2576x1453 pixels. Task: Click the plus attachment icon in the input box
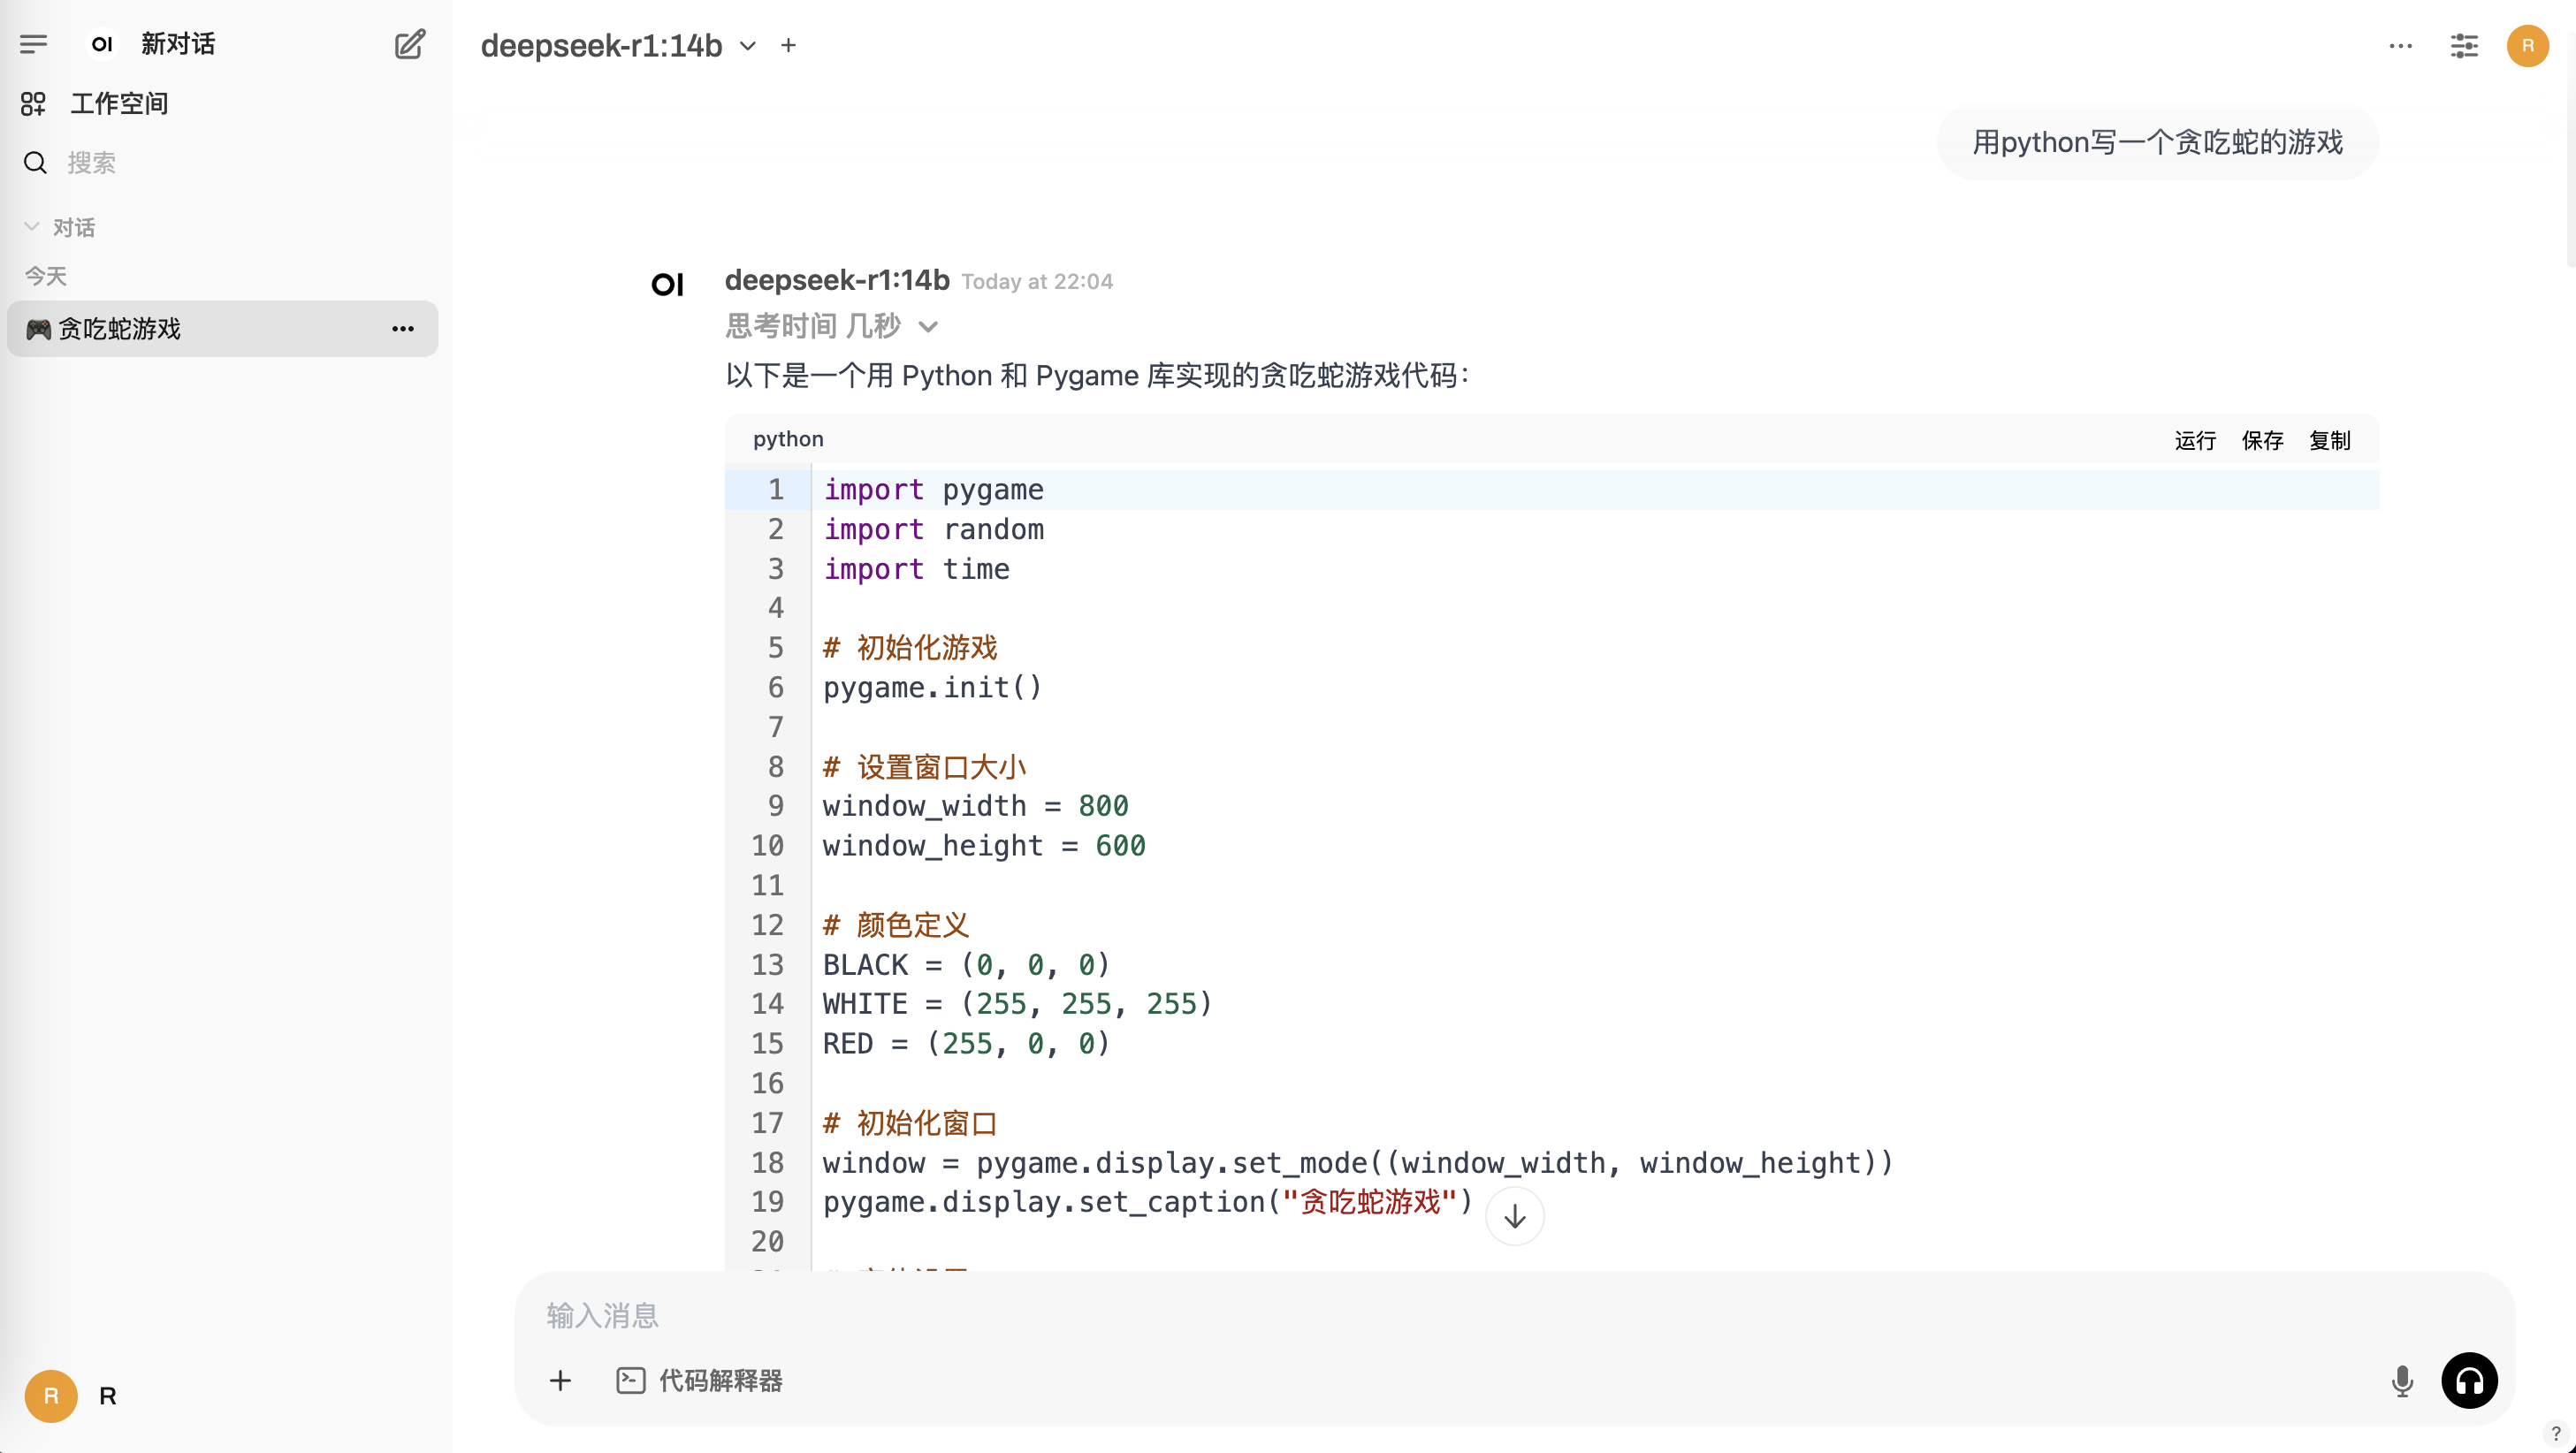[x=560, y=1381]
